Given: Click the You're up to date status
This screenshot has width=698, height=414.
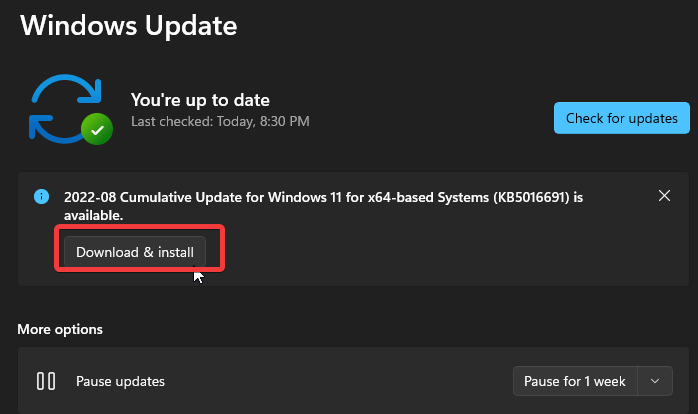Looking at the screenshot, I should (x=200, y=99).
